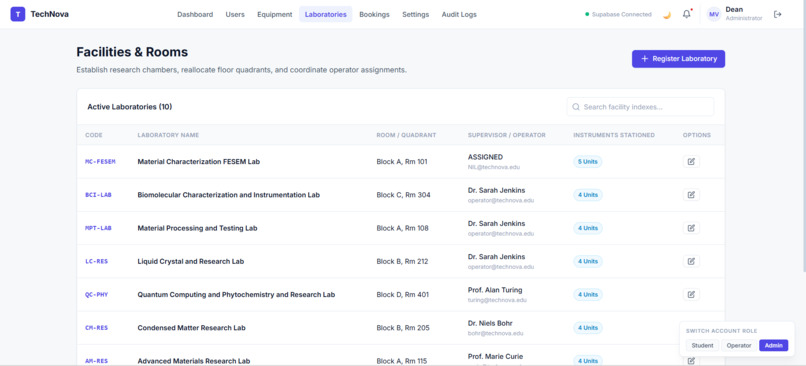This screenshot has width=806, height=366.
Task: Open the Bookings tab
Action: (x=374, y=14)
